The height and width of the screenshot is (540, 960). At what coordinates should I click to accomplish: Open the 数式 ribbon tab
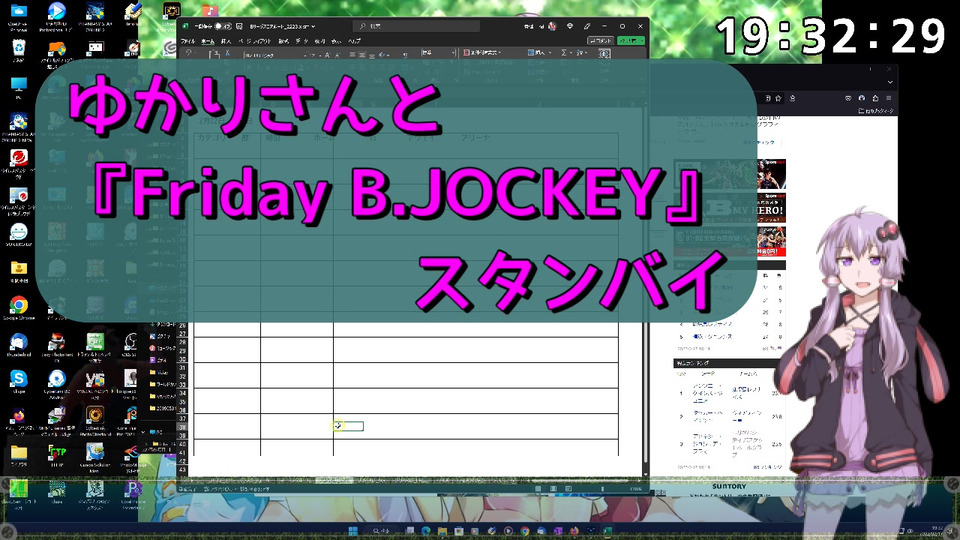(x=283, y=41)
